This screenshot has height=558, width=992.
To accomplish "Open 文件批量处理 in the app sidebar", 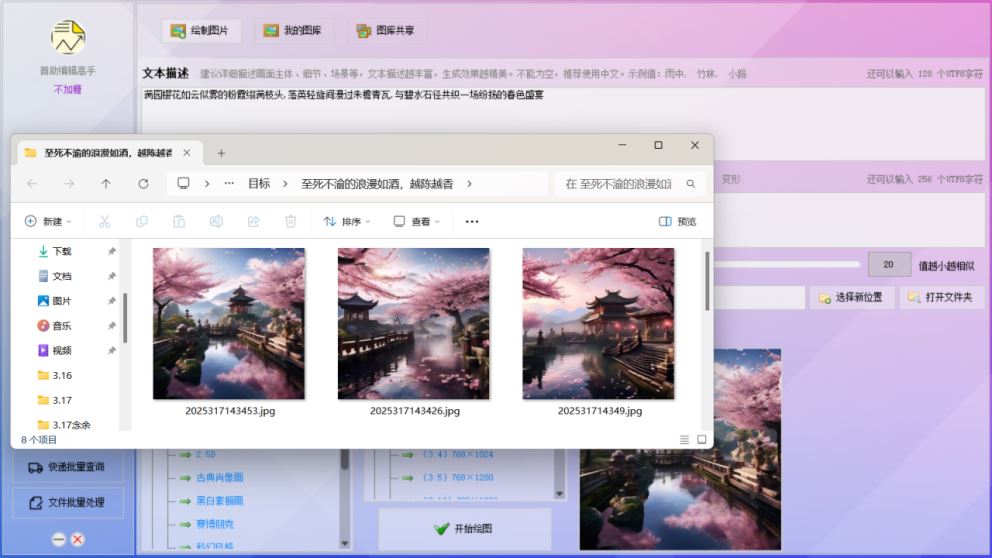I will click(68, 503).
